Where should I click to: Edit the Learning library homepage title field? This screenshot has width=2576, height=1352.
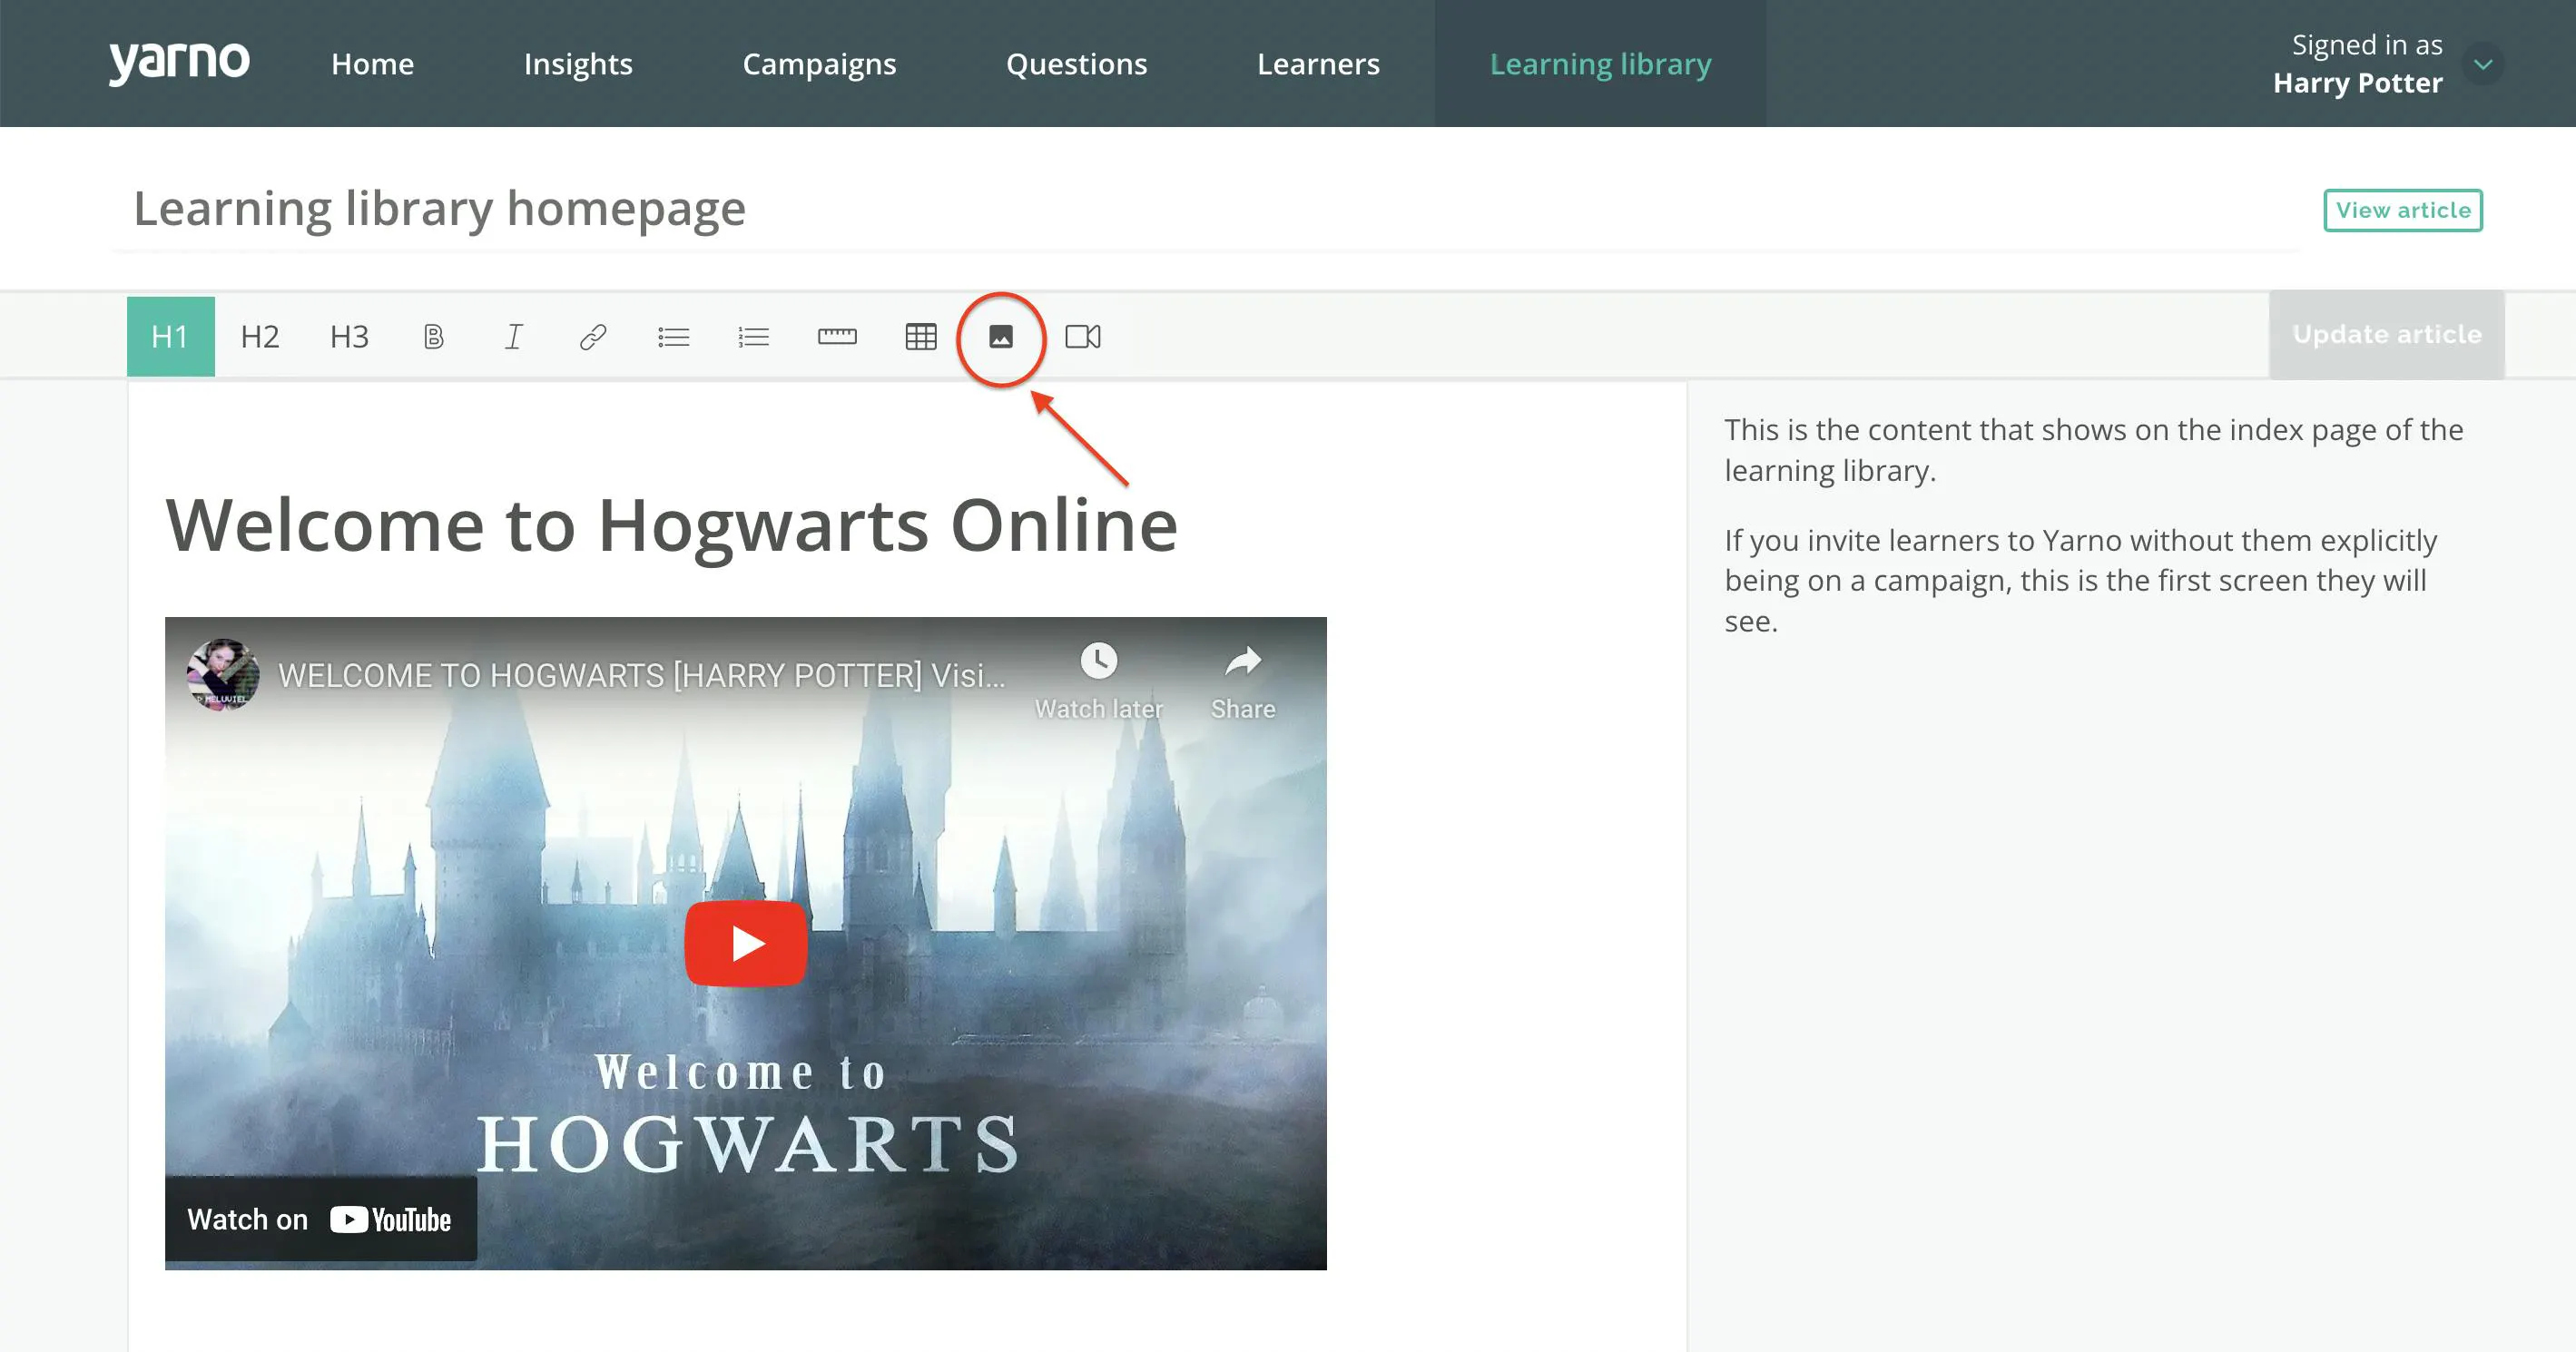[x=1209, y=209]
